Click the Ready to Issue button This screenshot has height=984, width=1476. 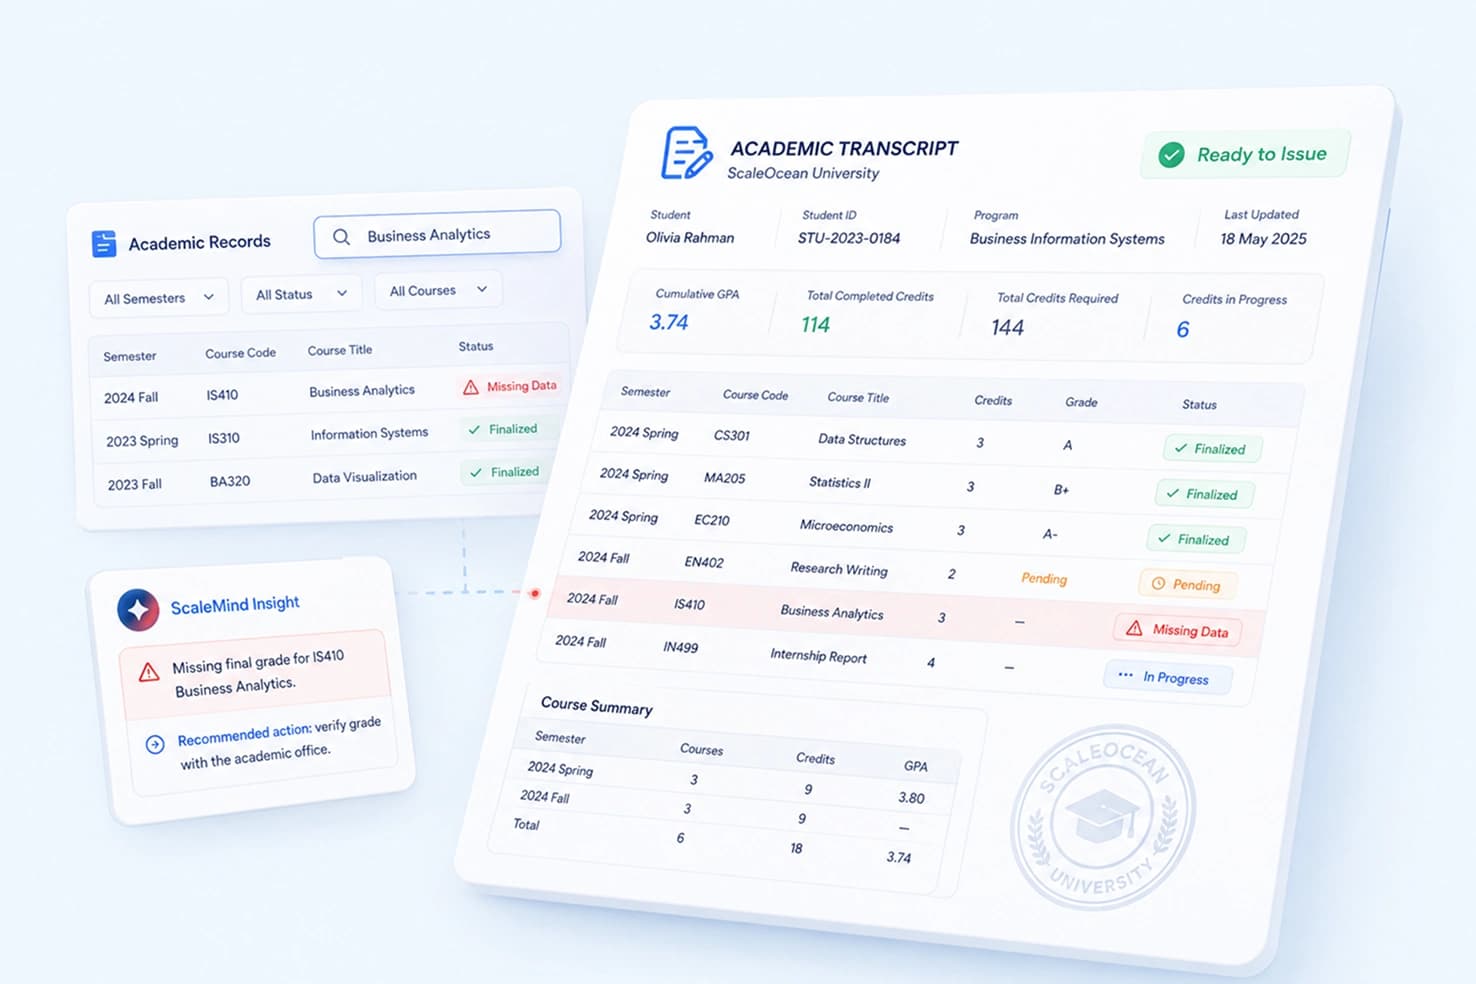[x=1245, y=155]
